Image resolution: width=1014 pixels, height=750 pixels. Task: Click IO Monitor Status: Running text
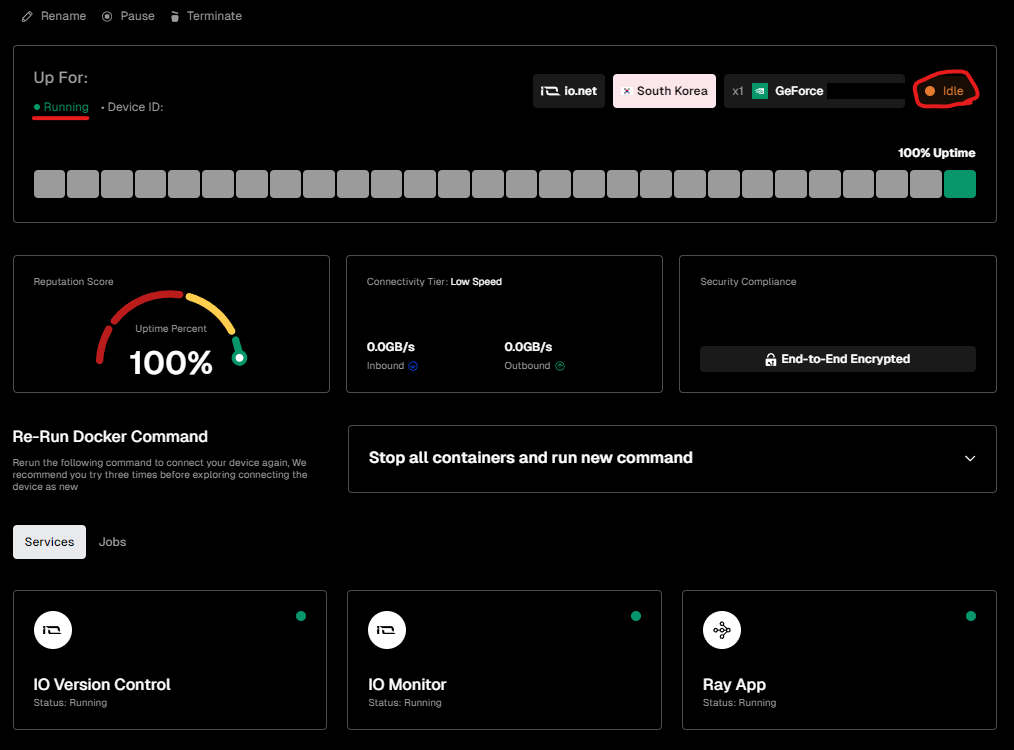coord(405,703)
